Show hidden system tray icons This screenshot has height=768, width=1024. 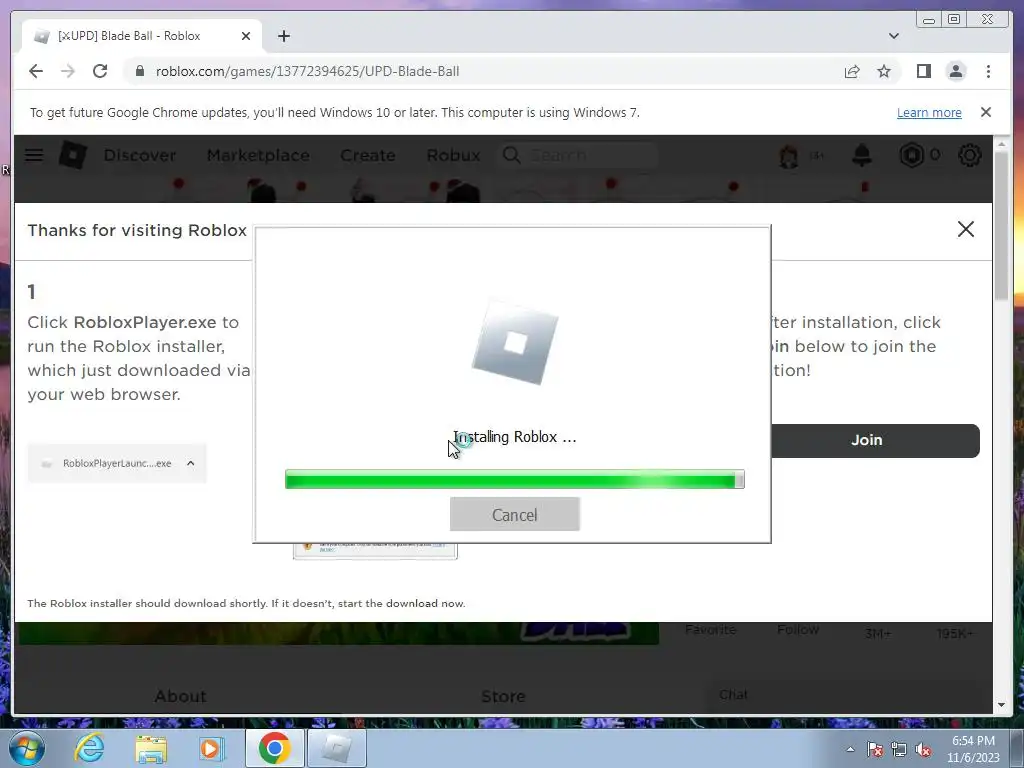850,749
